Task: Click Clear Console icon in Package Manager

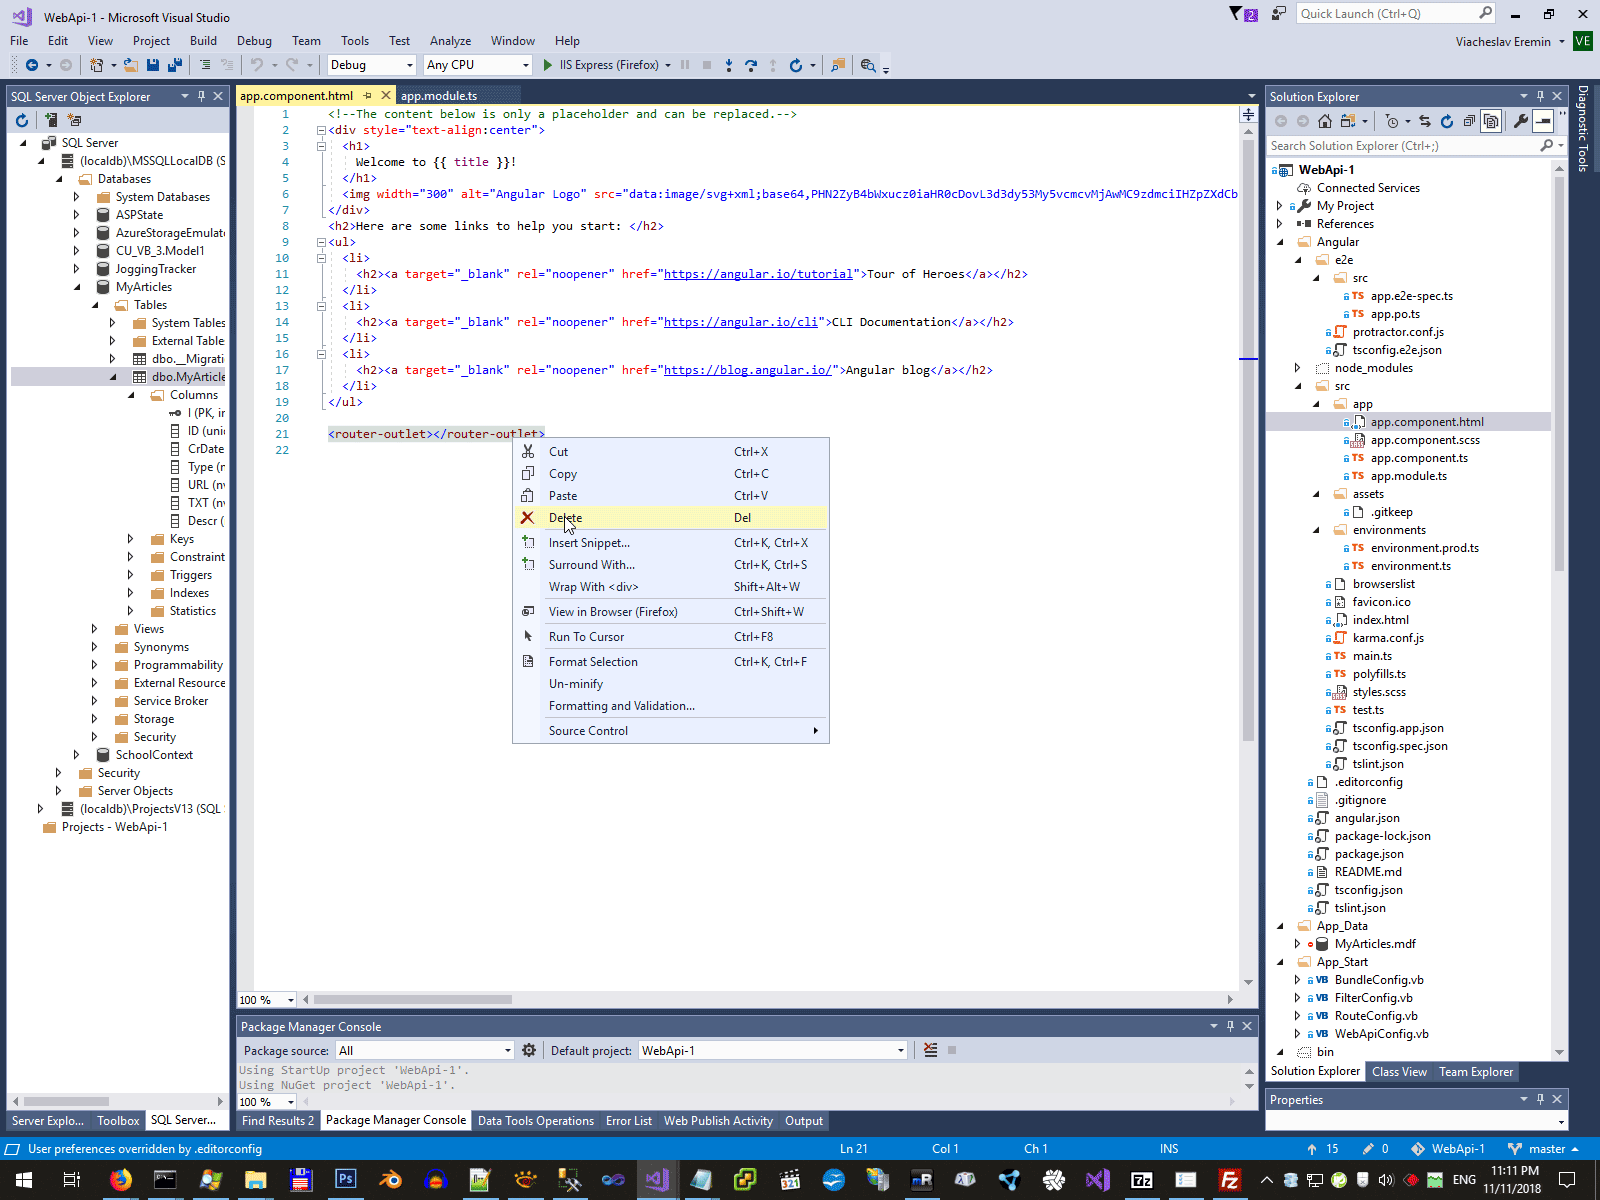Action: 931,1050
